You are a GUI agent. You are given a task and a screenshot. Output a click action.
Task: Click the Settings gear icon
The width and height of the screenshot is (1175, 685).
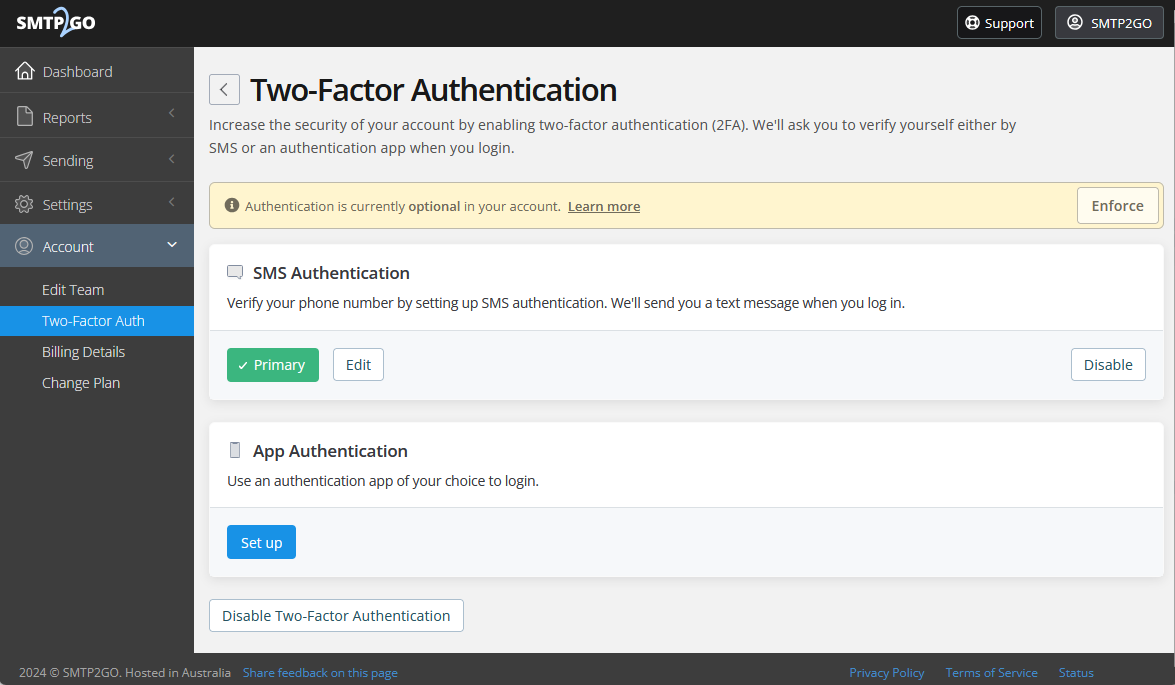(x=25, y=204)
